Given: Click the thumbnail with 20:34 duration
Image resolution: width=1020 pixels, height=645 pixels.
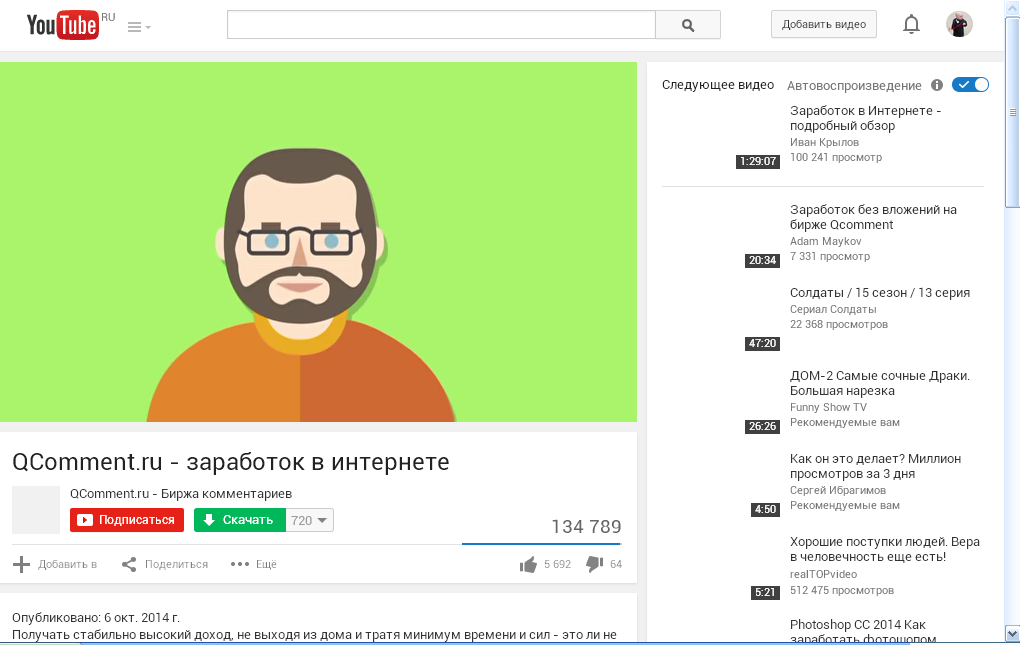Looking at the screenshot, I should click(721, 235).
